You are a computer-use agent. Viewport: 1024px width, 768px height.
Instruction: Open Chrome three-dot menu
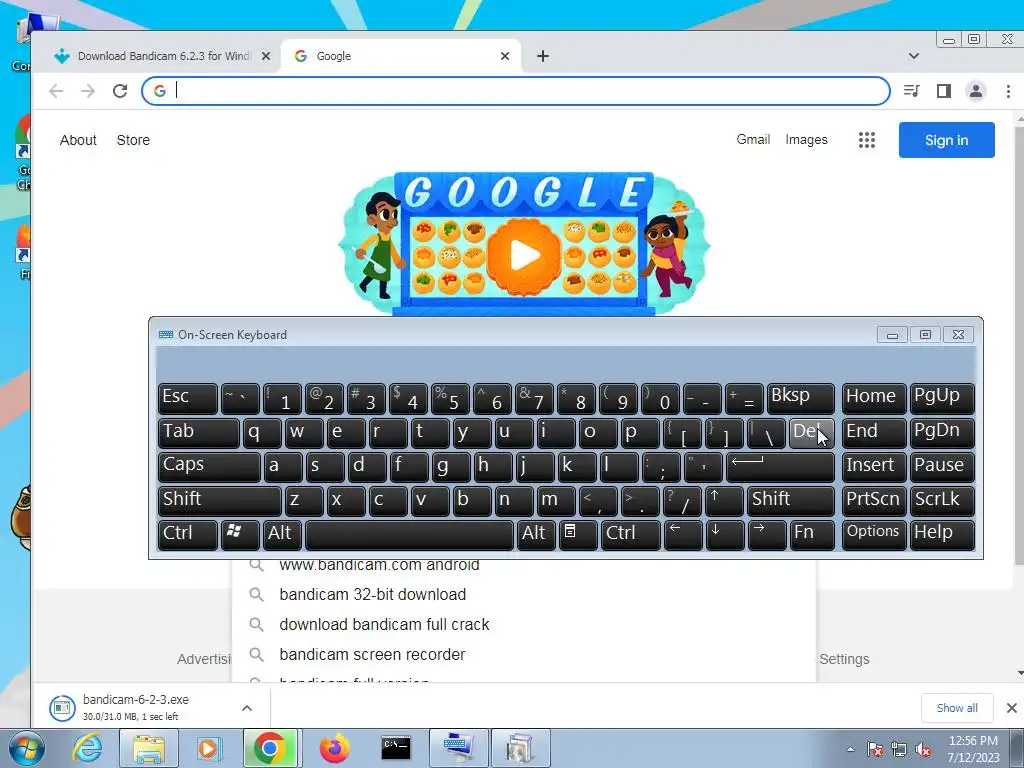point(1008,91)
